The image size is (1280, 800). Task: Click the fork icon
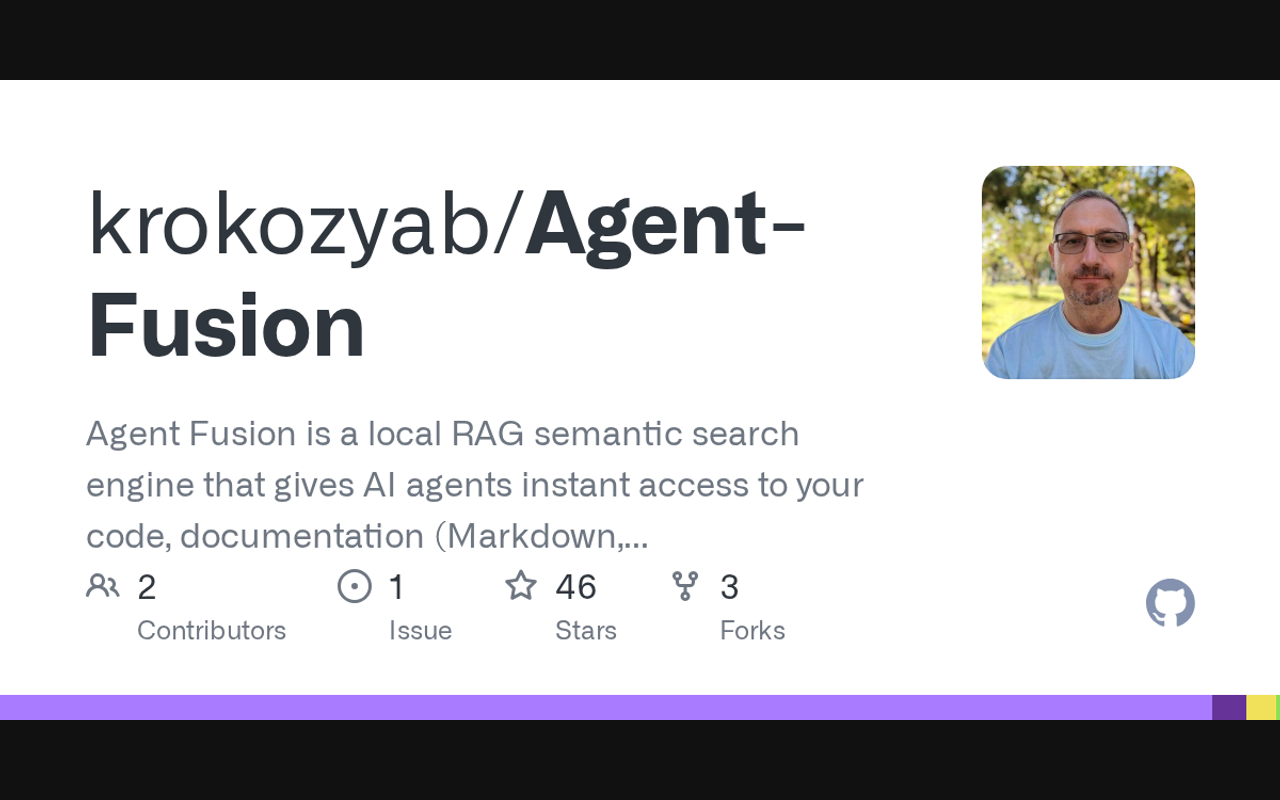coord(685,586)
